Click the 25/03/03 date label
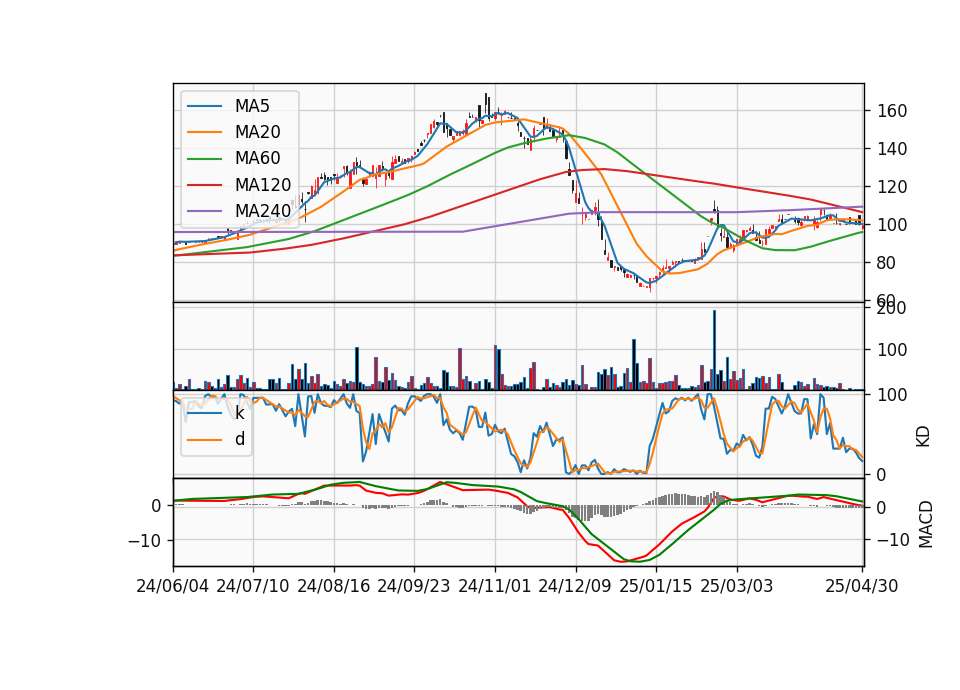 (737, 586)
